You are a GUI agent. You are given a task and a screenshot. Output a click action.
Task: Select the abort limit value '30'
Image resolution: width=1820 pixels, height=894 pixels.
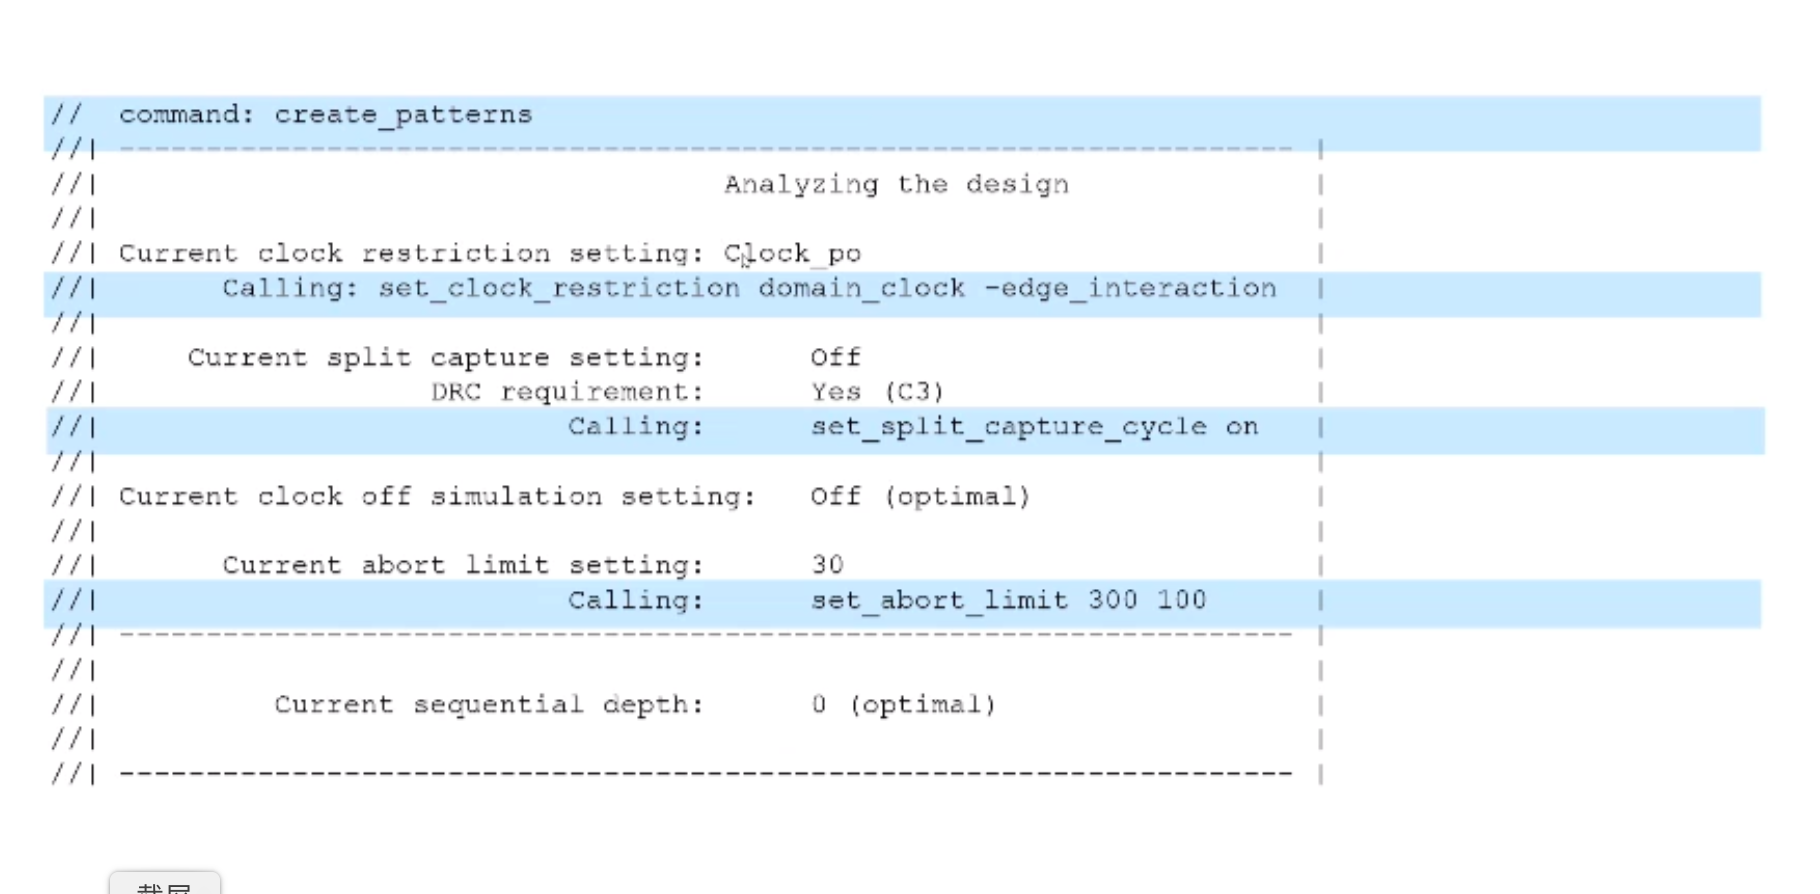828,565
